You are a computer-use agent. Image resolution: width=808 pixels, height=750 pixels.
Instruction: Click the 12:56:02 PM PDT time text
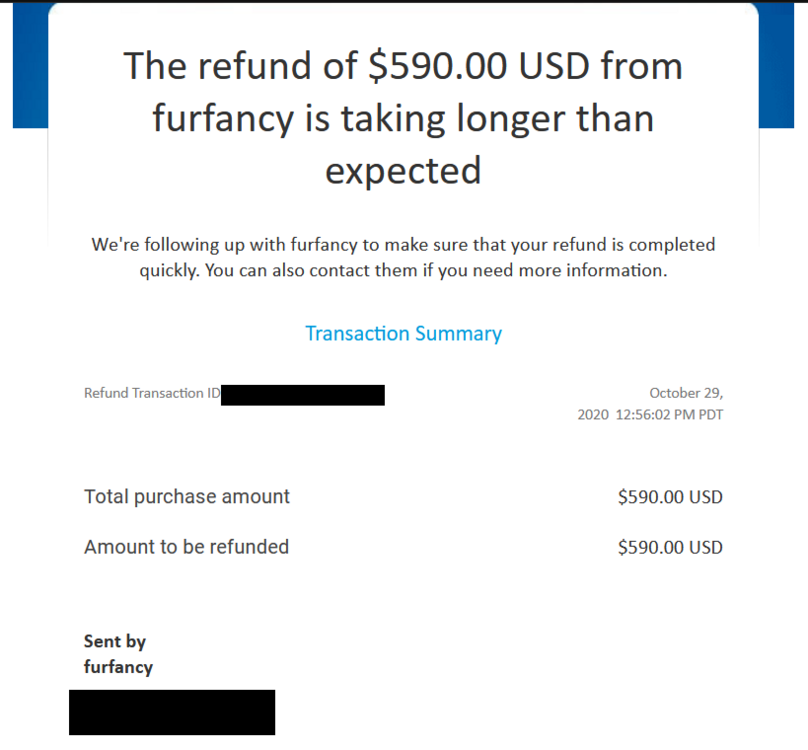pyautogui.click(x=669, y=415)
